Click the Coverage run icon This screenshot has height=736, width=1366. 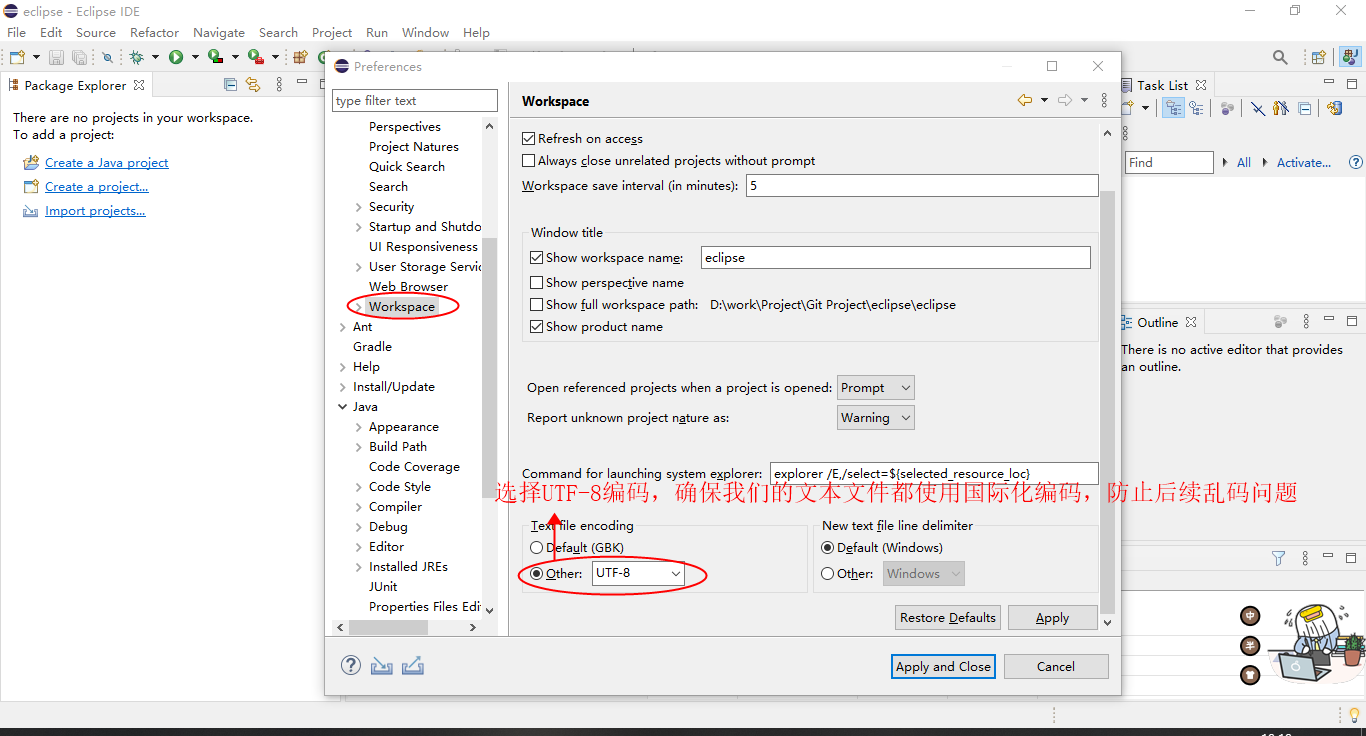click(215, 58)
